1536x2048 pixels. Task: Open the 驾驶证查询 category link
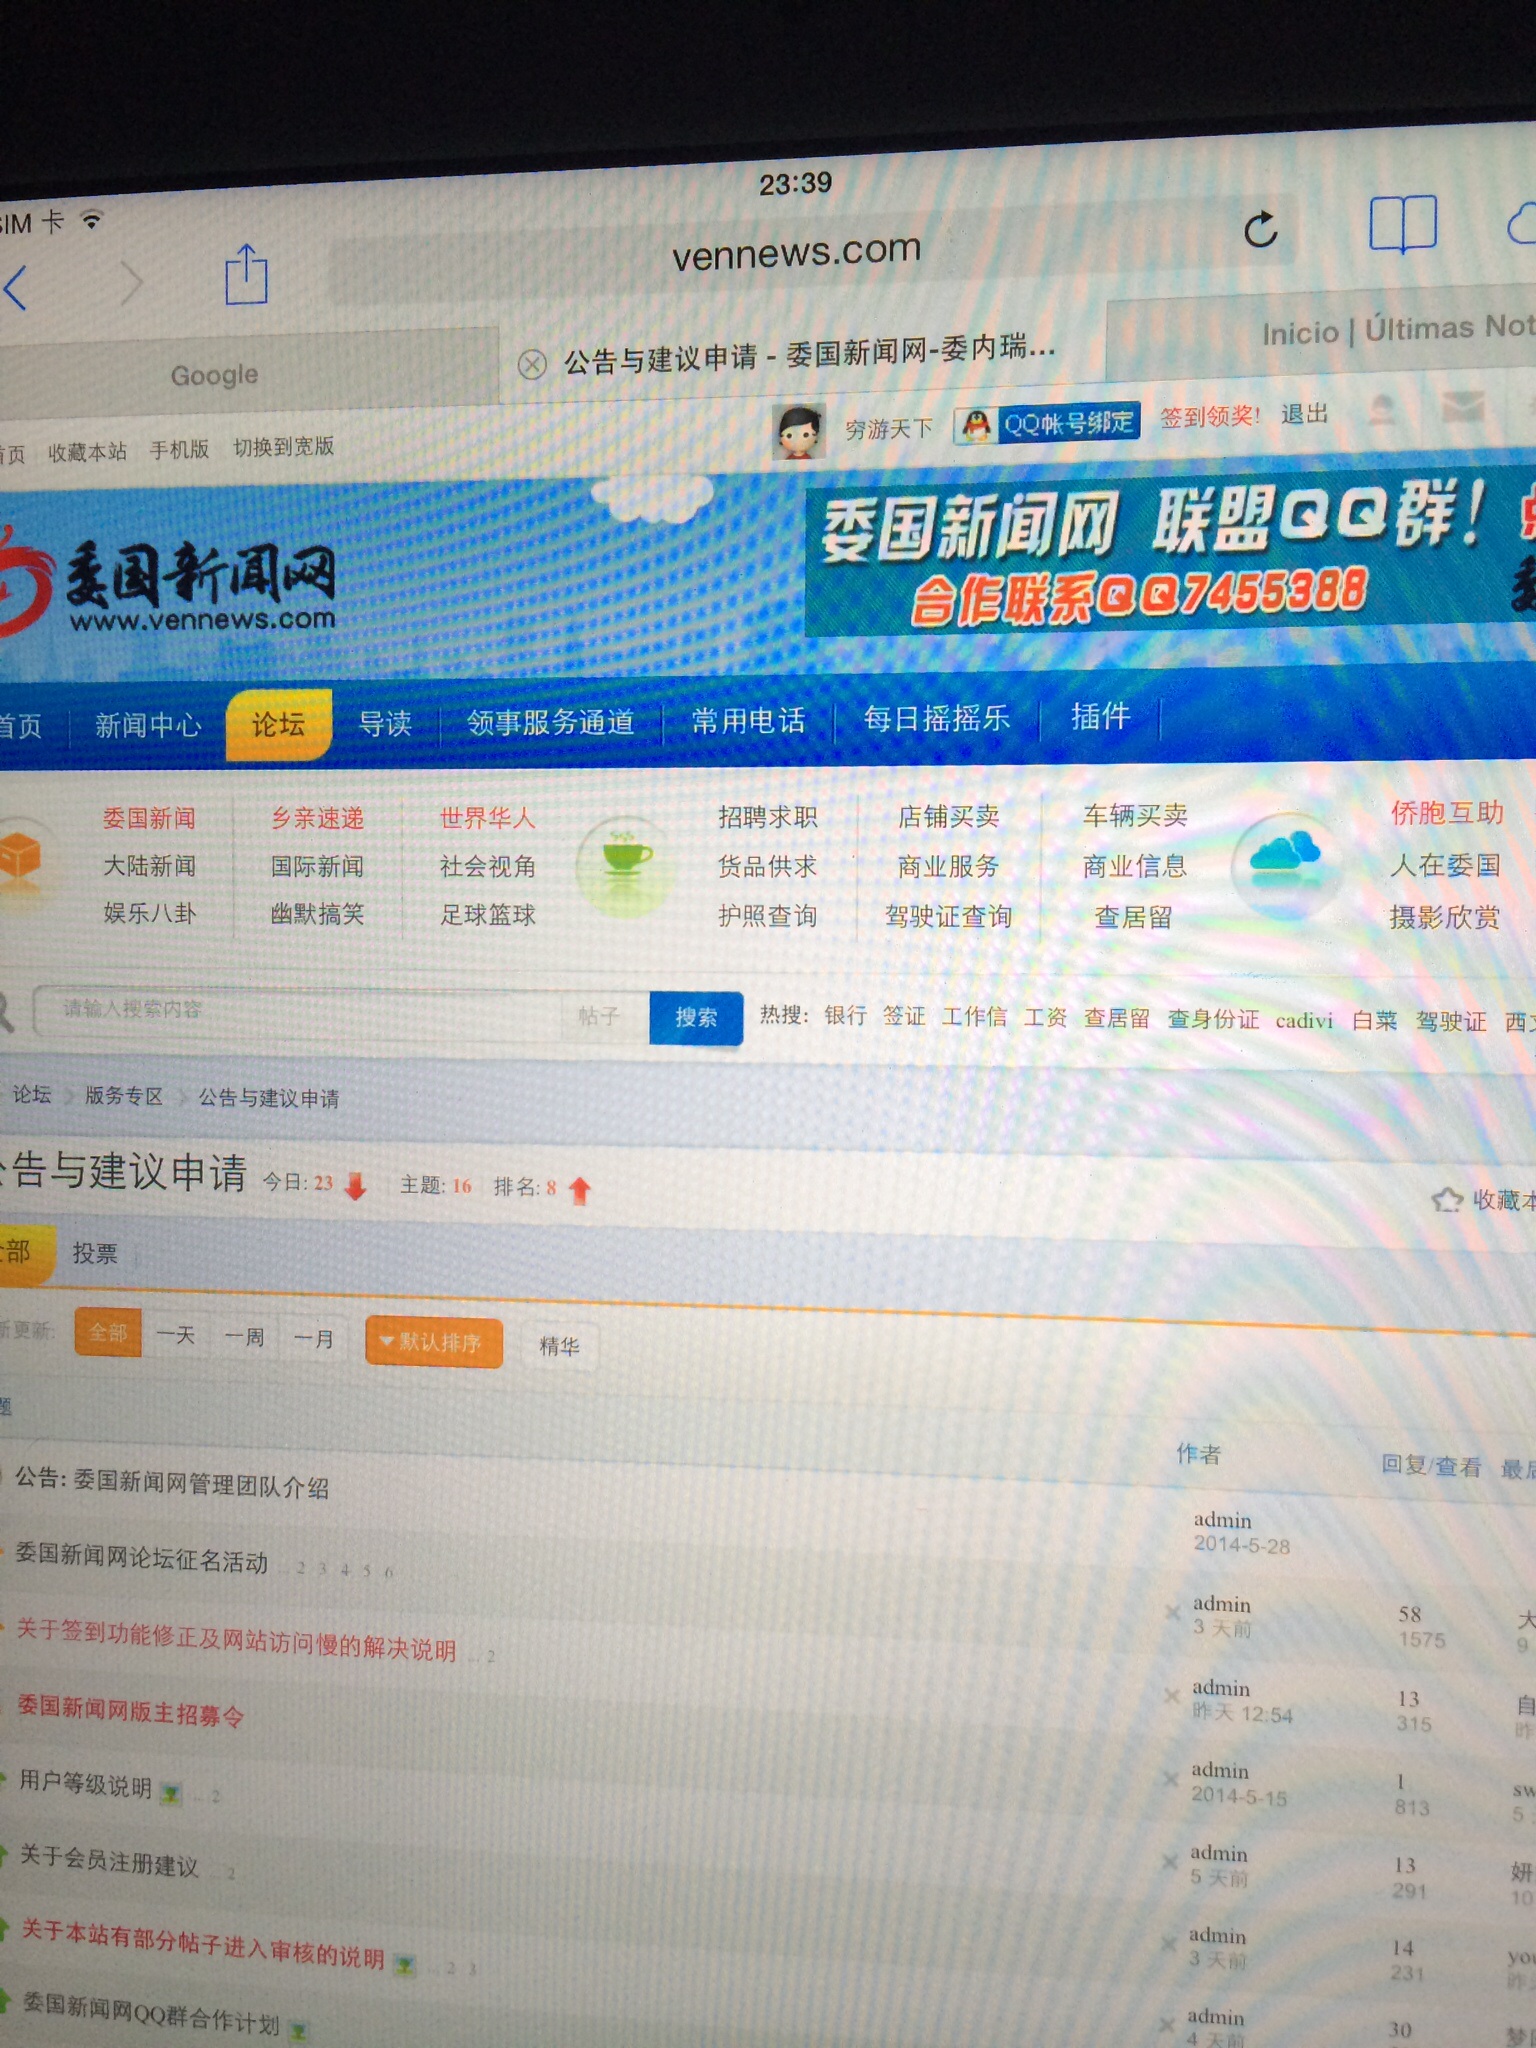click(948, 916)
